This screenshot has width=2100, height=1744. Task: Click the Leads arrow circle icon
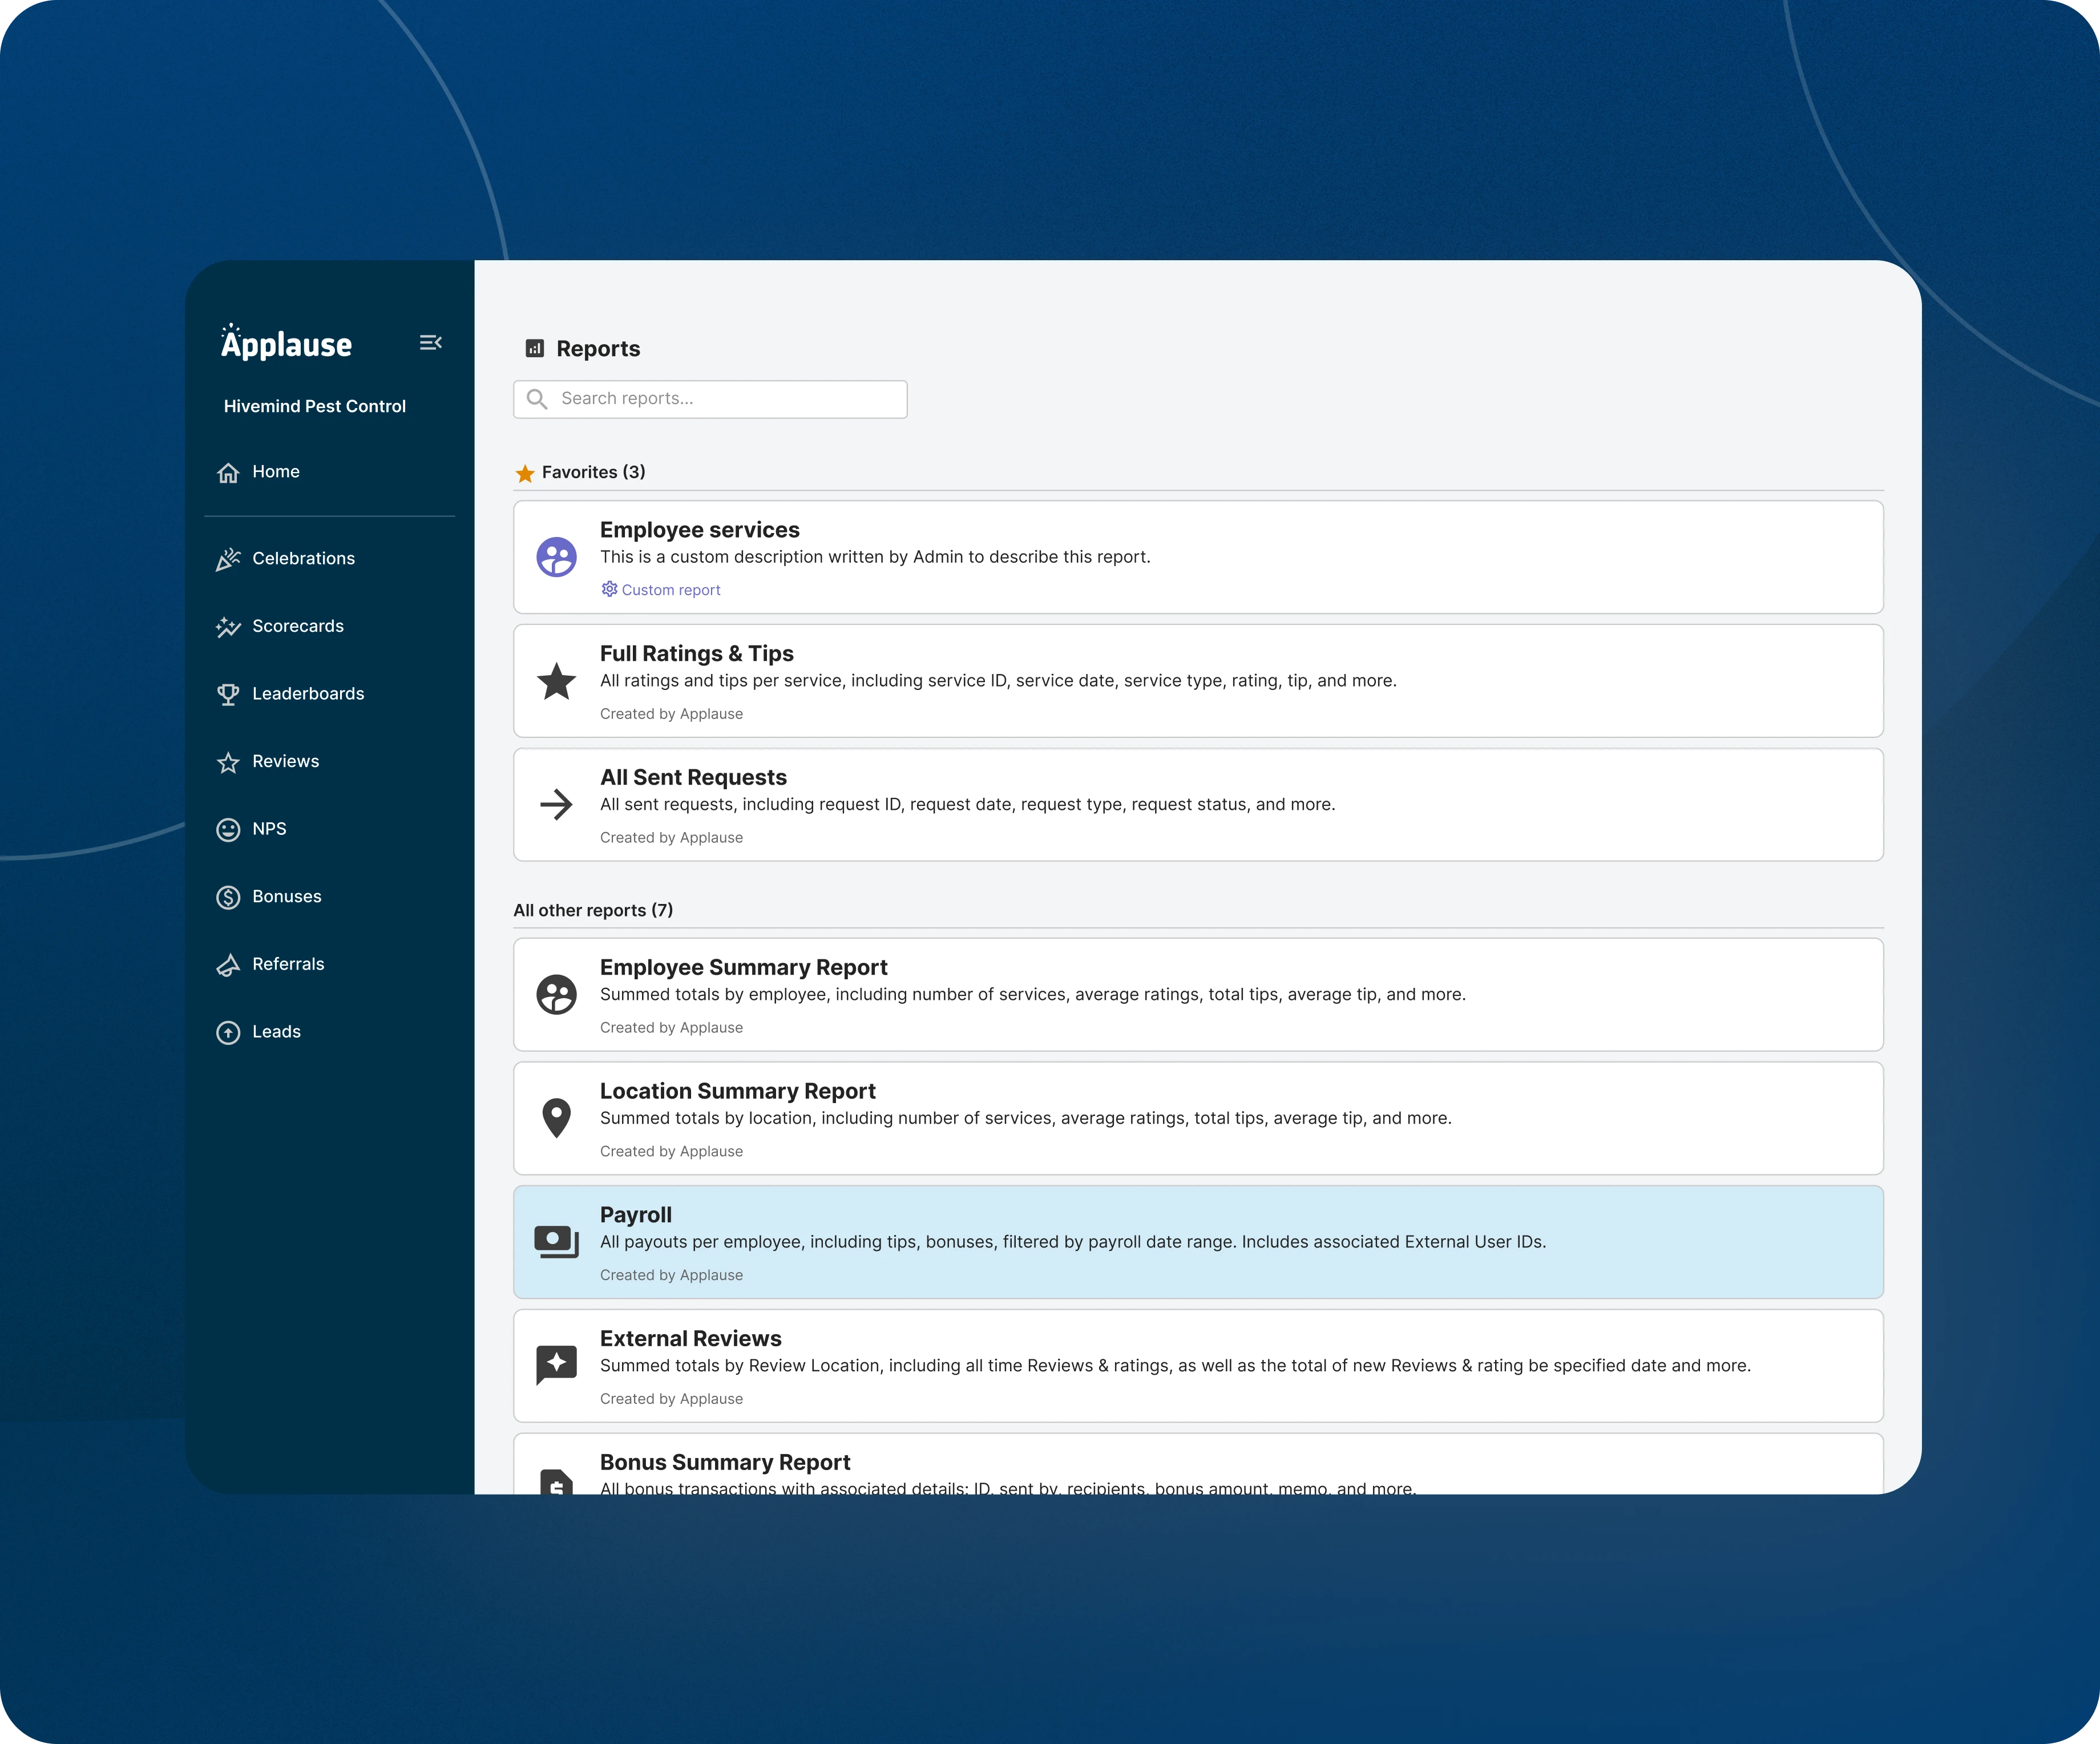tap(228, 1032)
